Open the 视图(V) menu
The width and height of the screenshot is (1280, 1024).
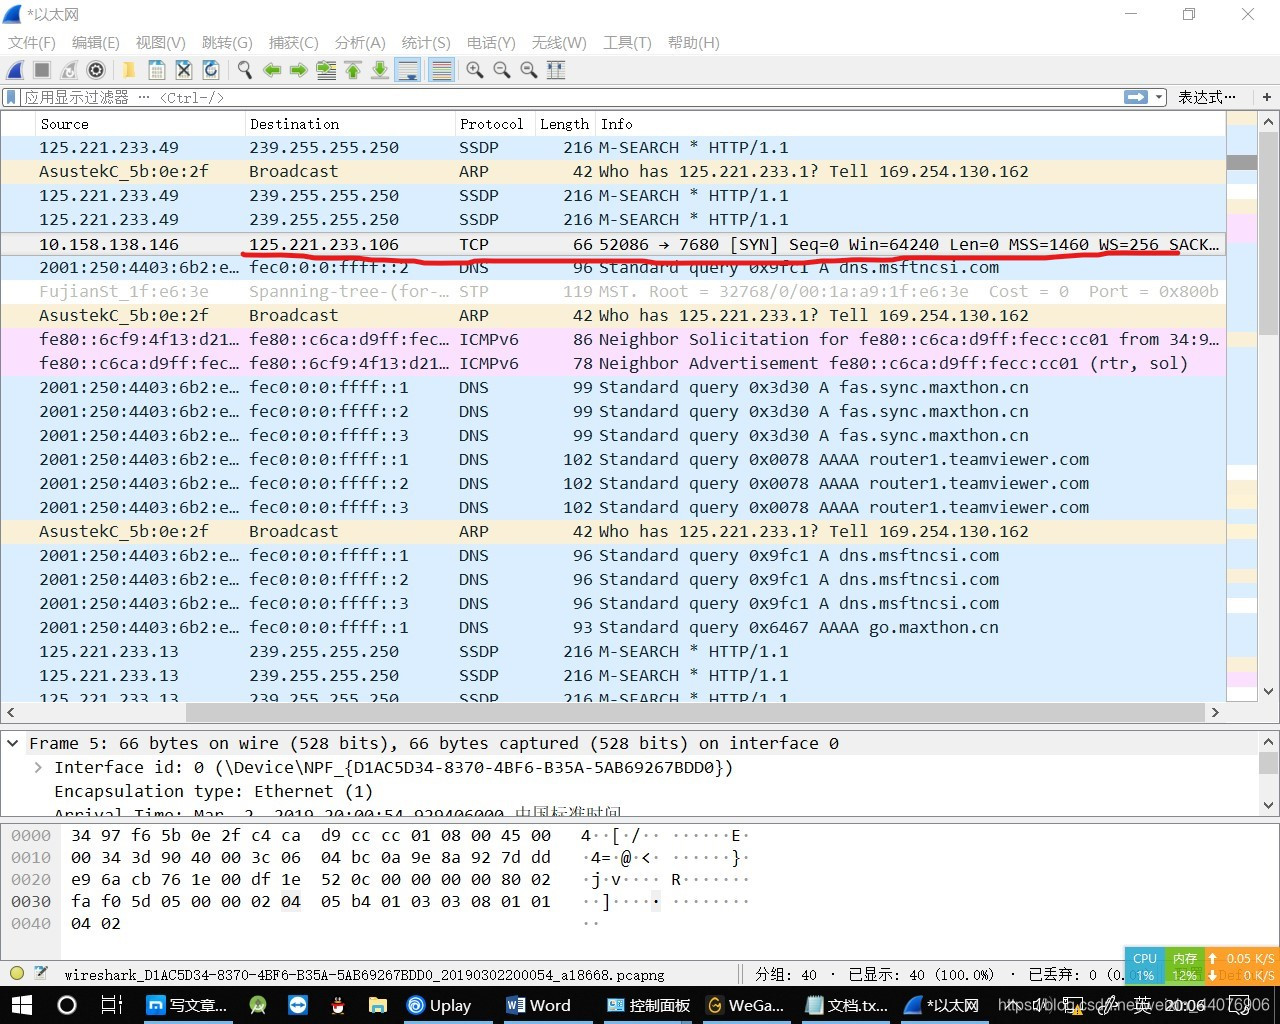coord(160,42)
